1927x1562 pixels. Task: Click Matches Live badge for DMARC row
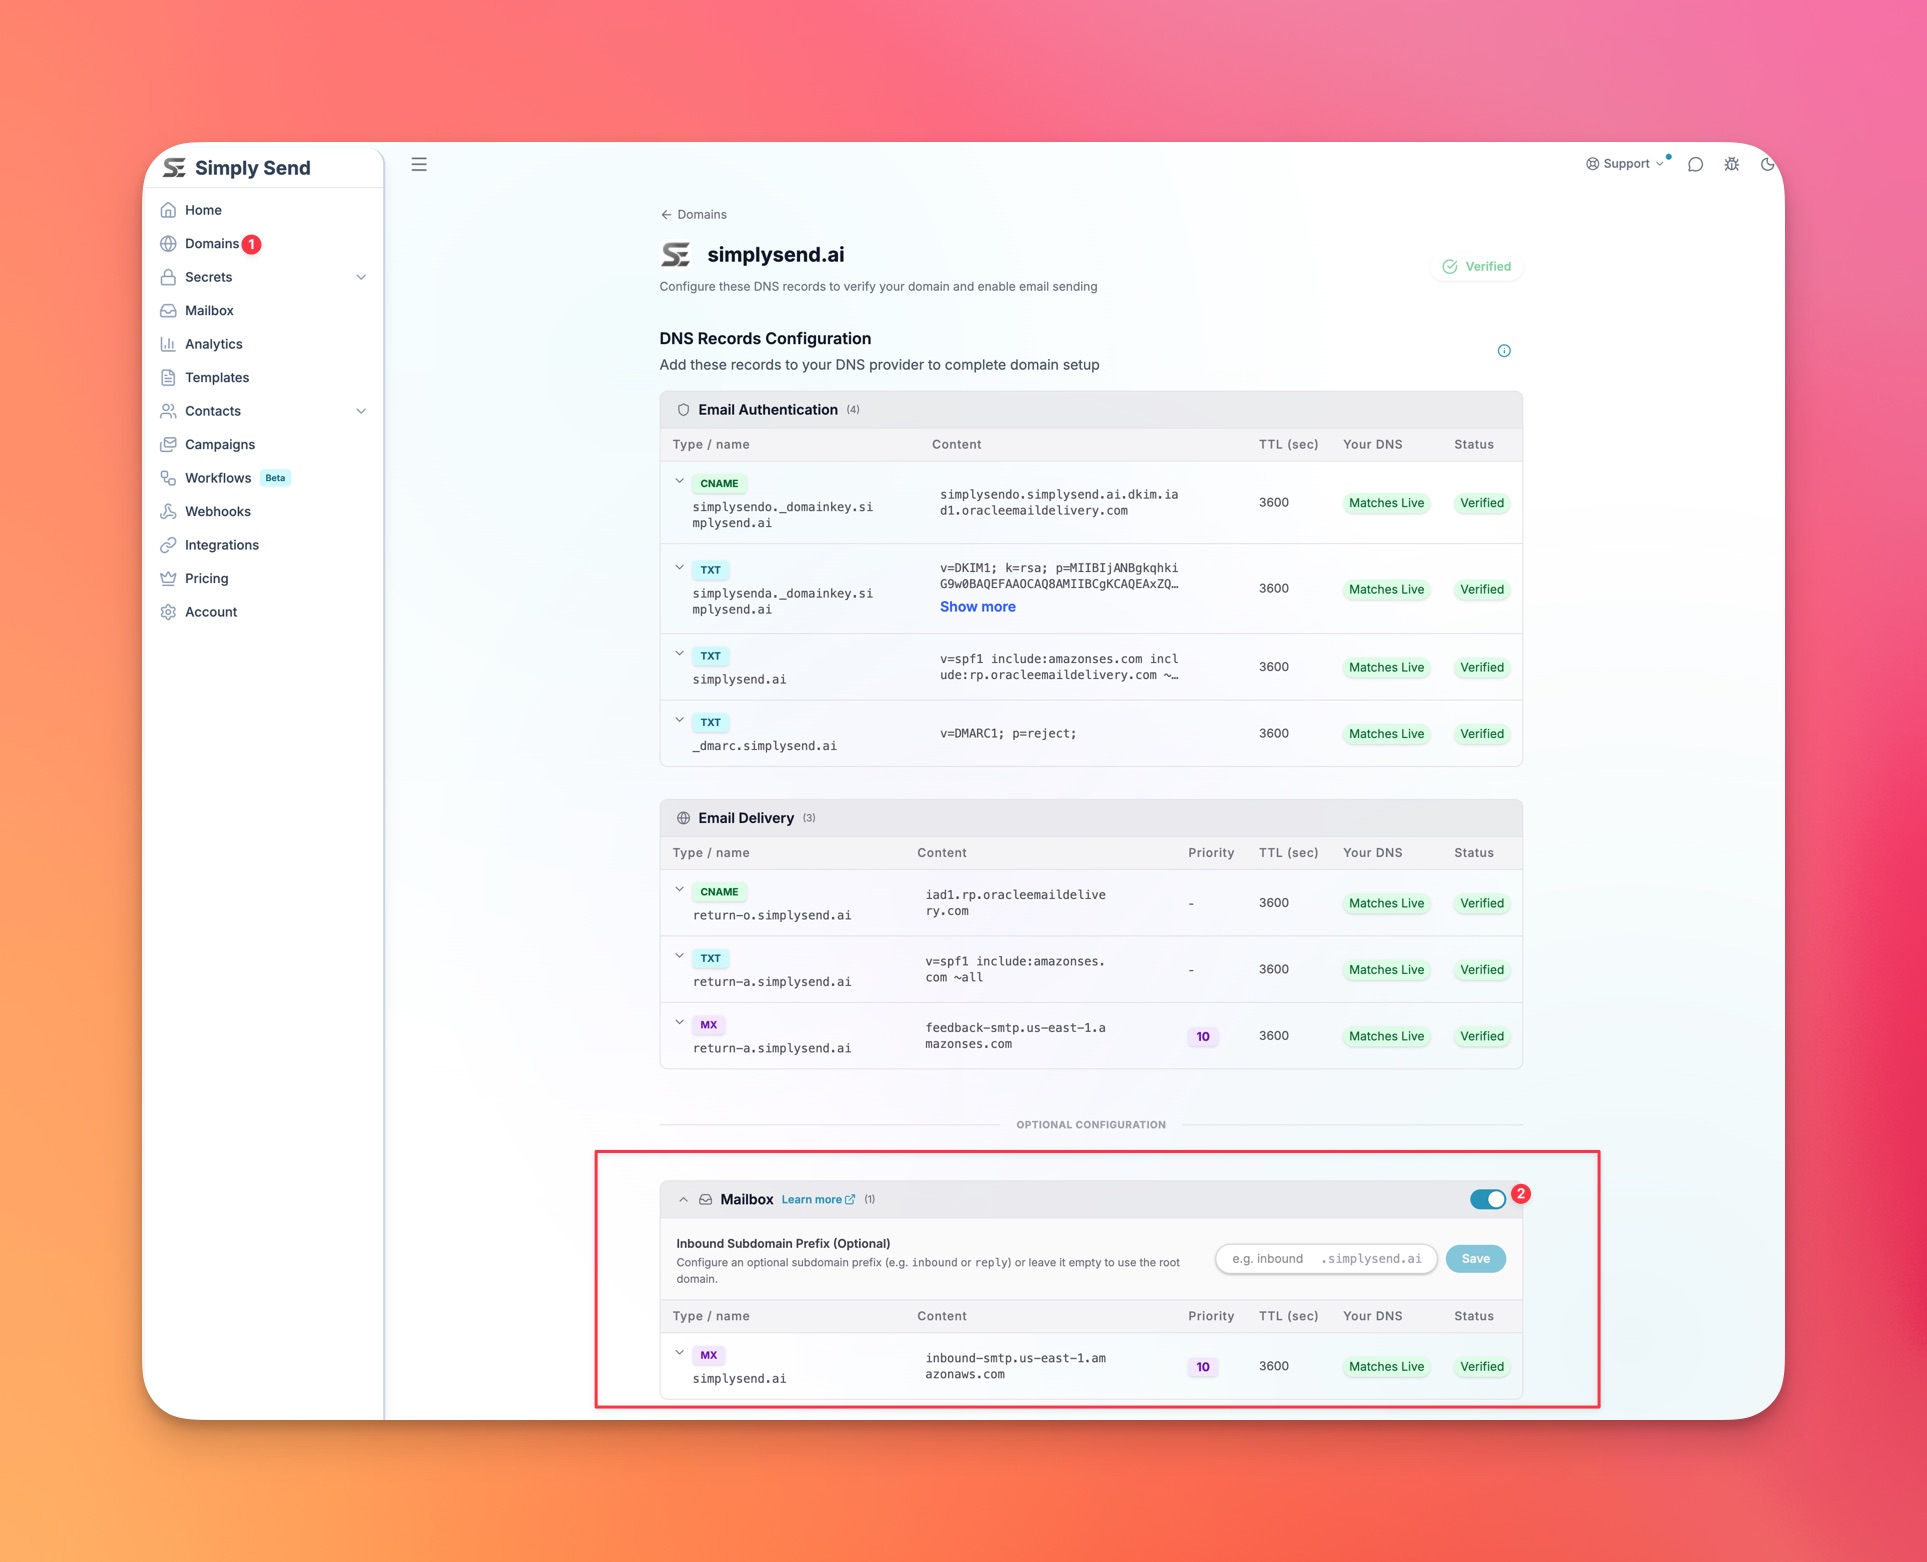tap(1385, 734)
